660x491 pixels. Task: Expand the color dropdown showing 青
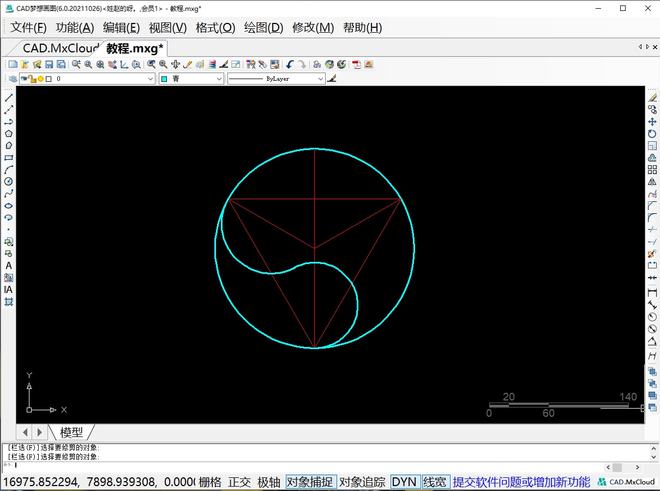219,79
